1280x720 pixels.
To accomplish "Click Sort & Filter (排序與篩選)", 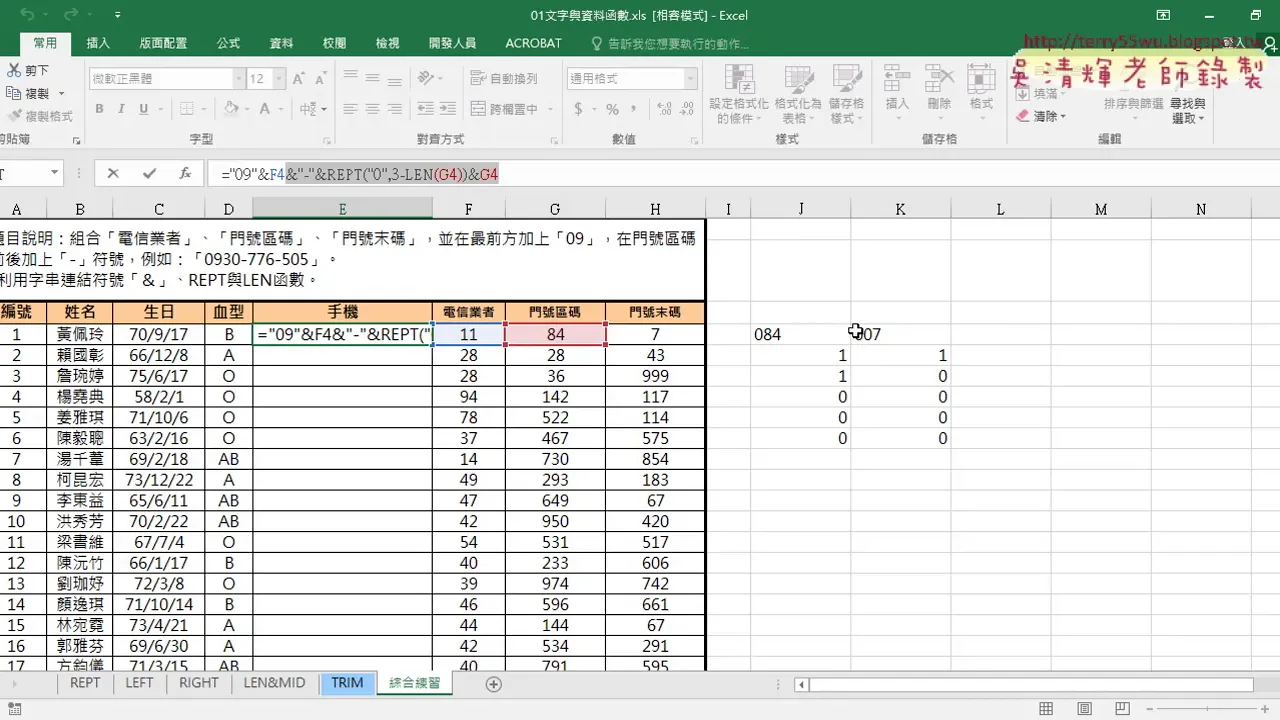I will 1133,103.
